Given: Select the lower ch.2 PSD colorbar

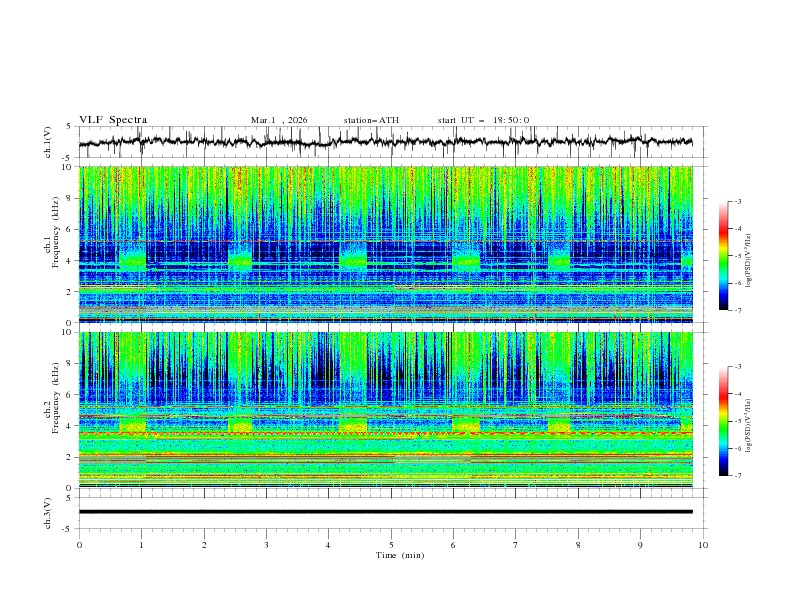Looking at the screenshot, I should (724, 421).
